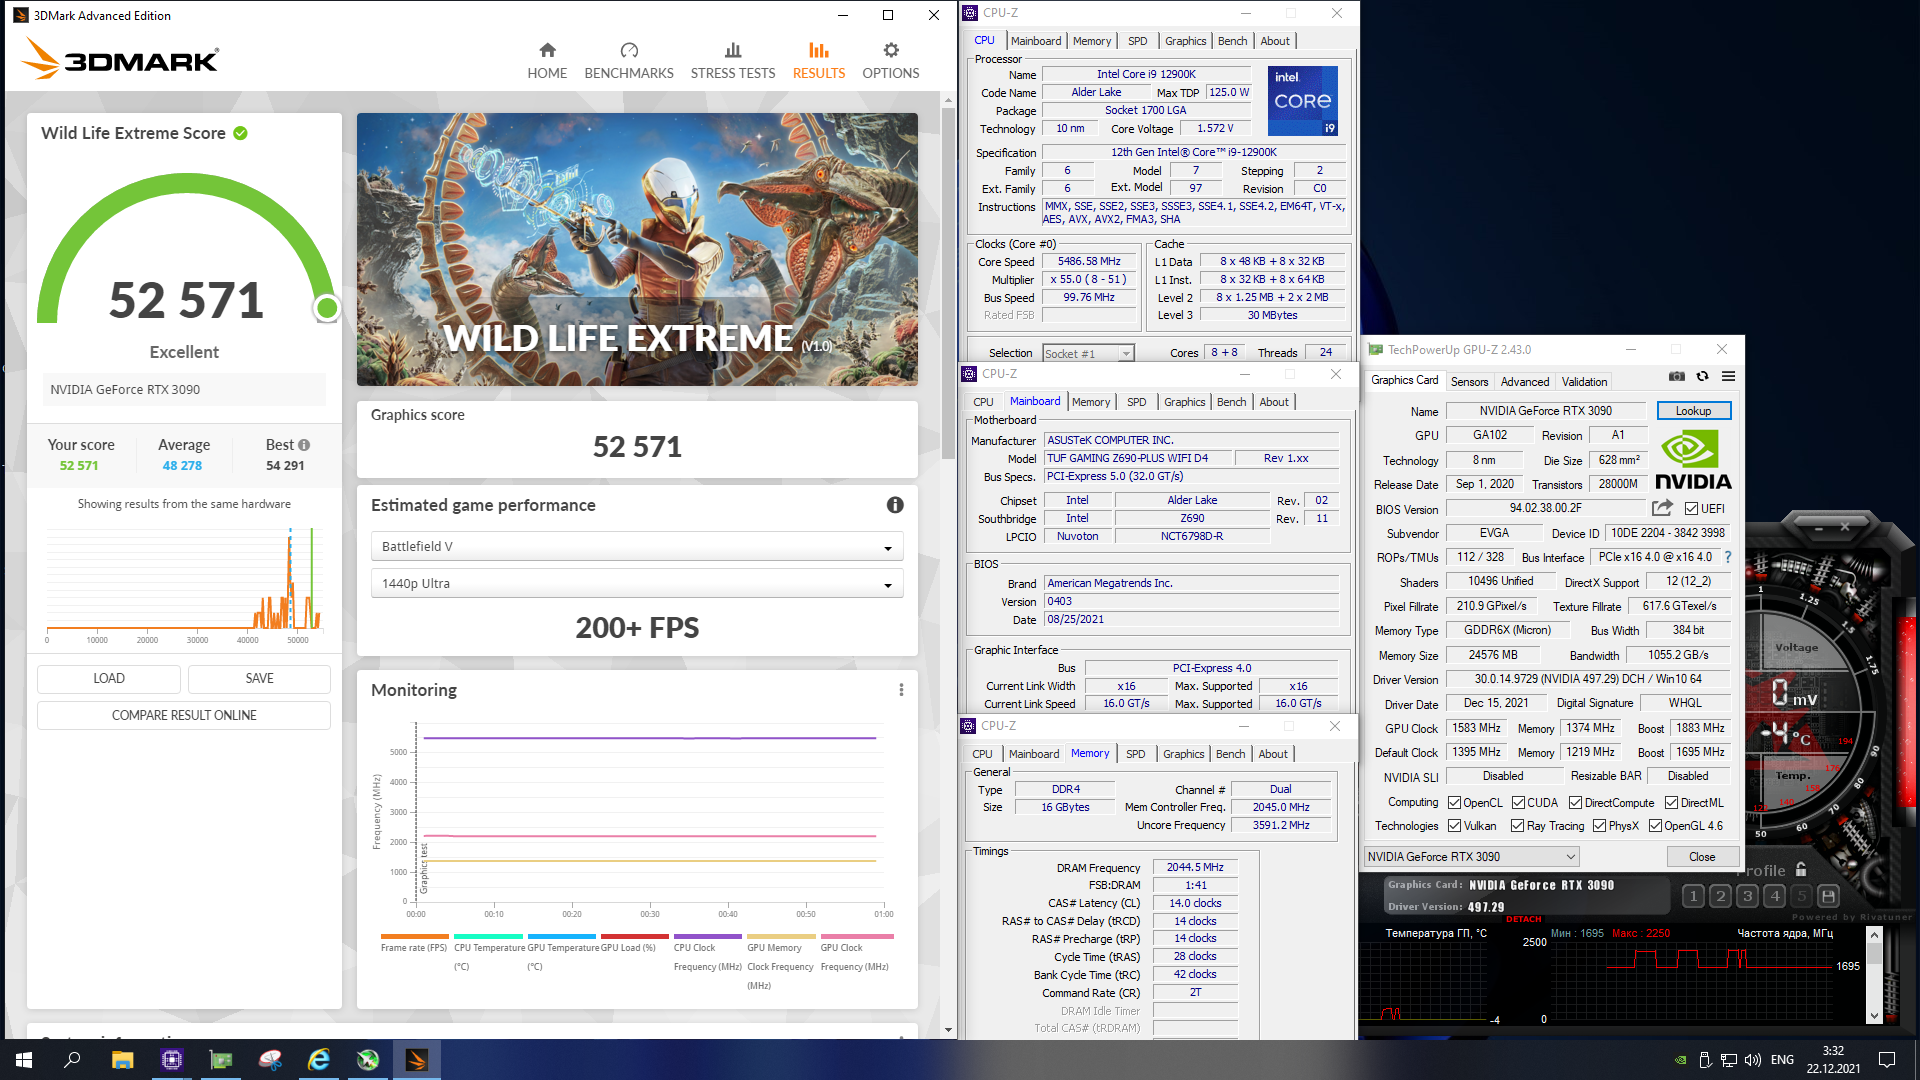
Task: Toggle the Afterburner profile lock icon
Action: click(1801, 870)
